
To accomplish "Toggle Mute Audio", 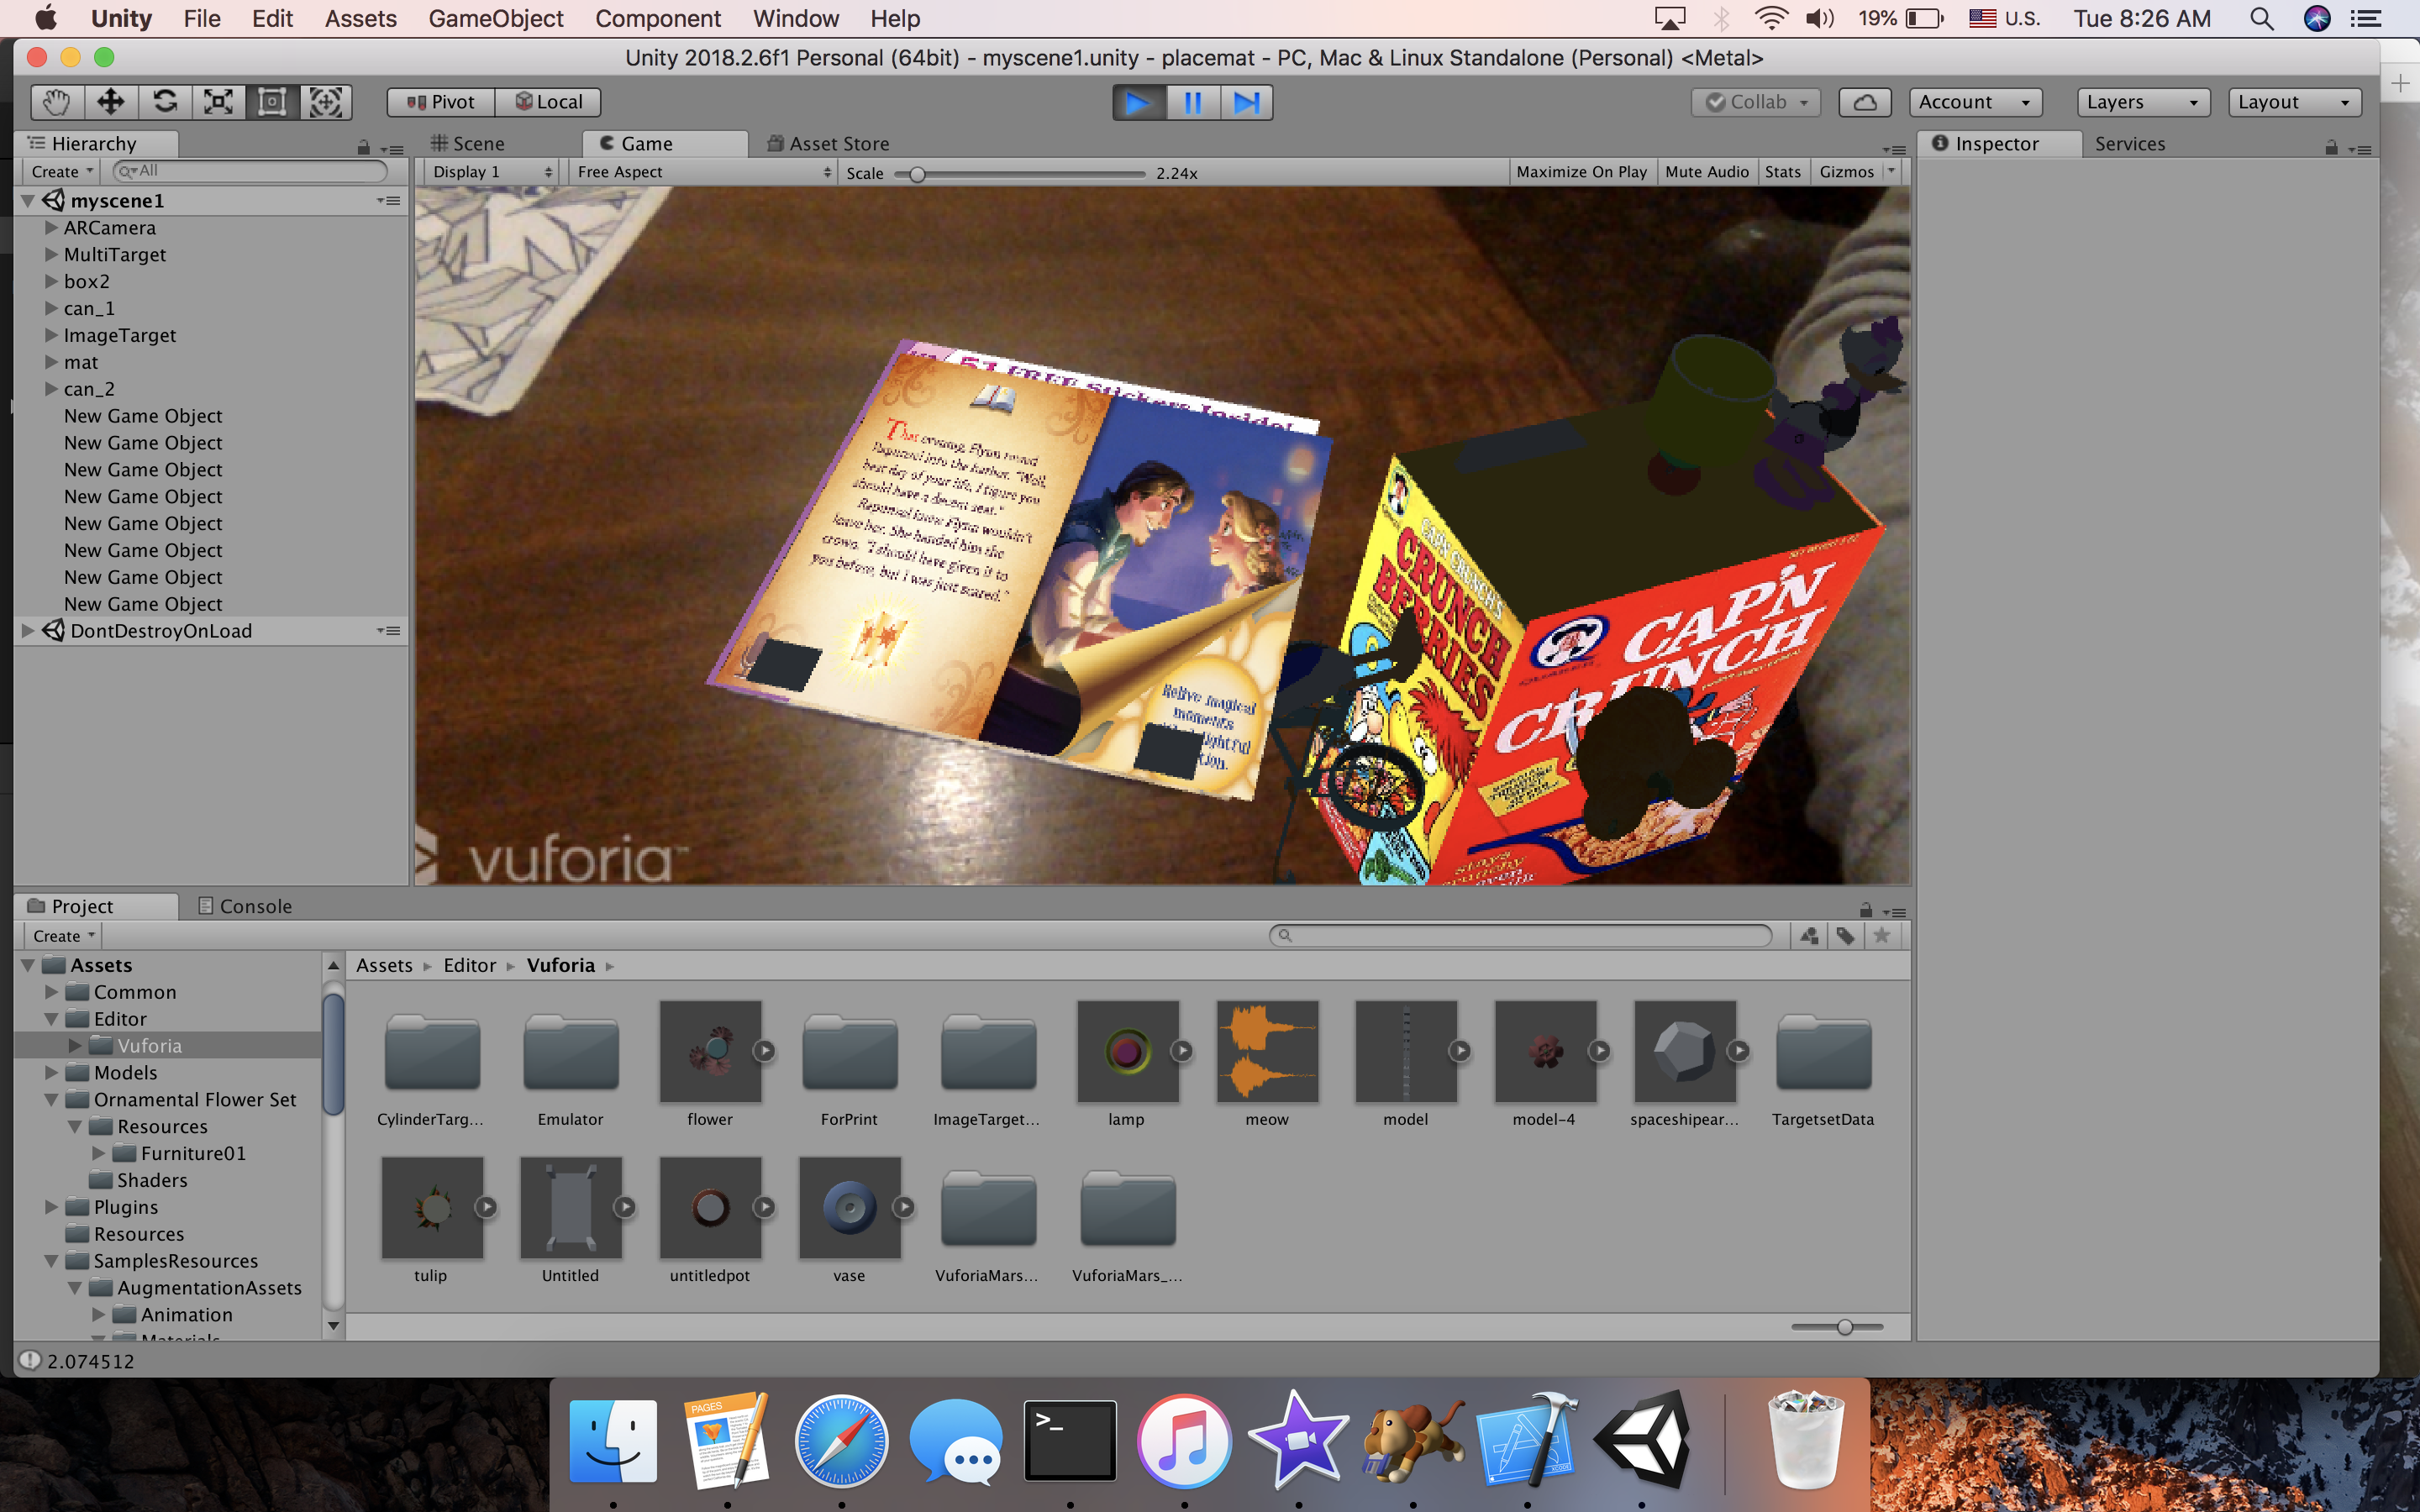I will tap(1706, 172).
